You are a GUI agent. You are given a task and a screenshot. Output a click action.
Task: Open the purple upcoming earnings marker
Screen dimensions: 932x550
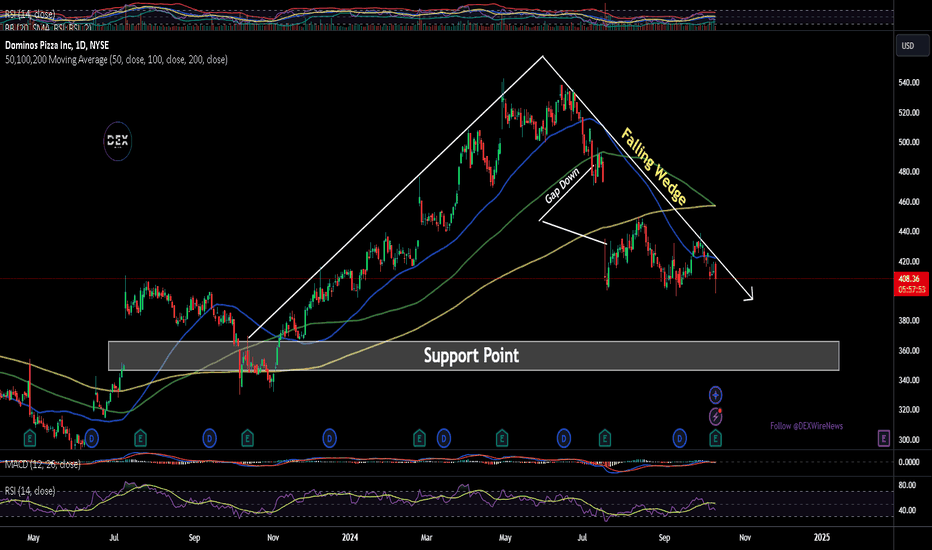point(884,439)
